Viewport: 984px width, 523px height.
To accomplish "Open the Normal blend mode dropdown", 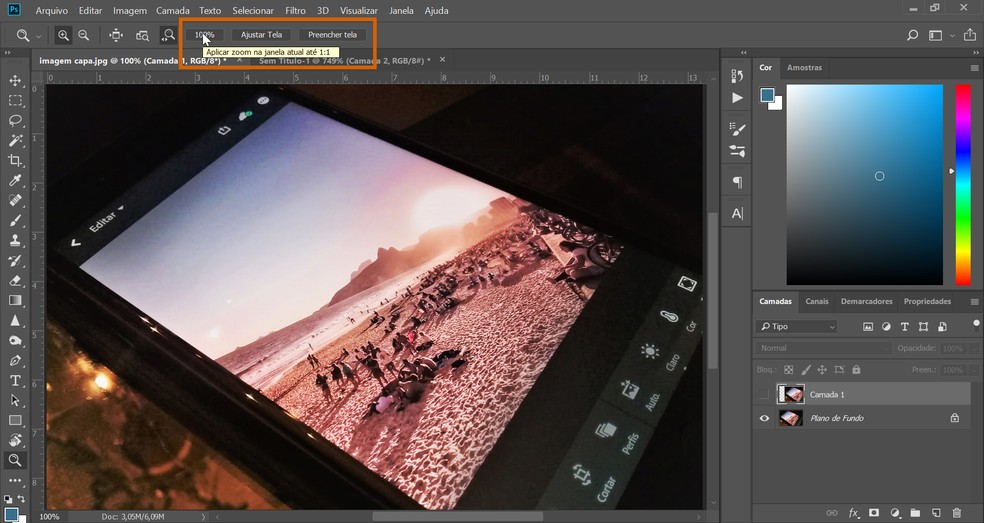I will click(x=822, y=348).
